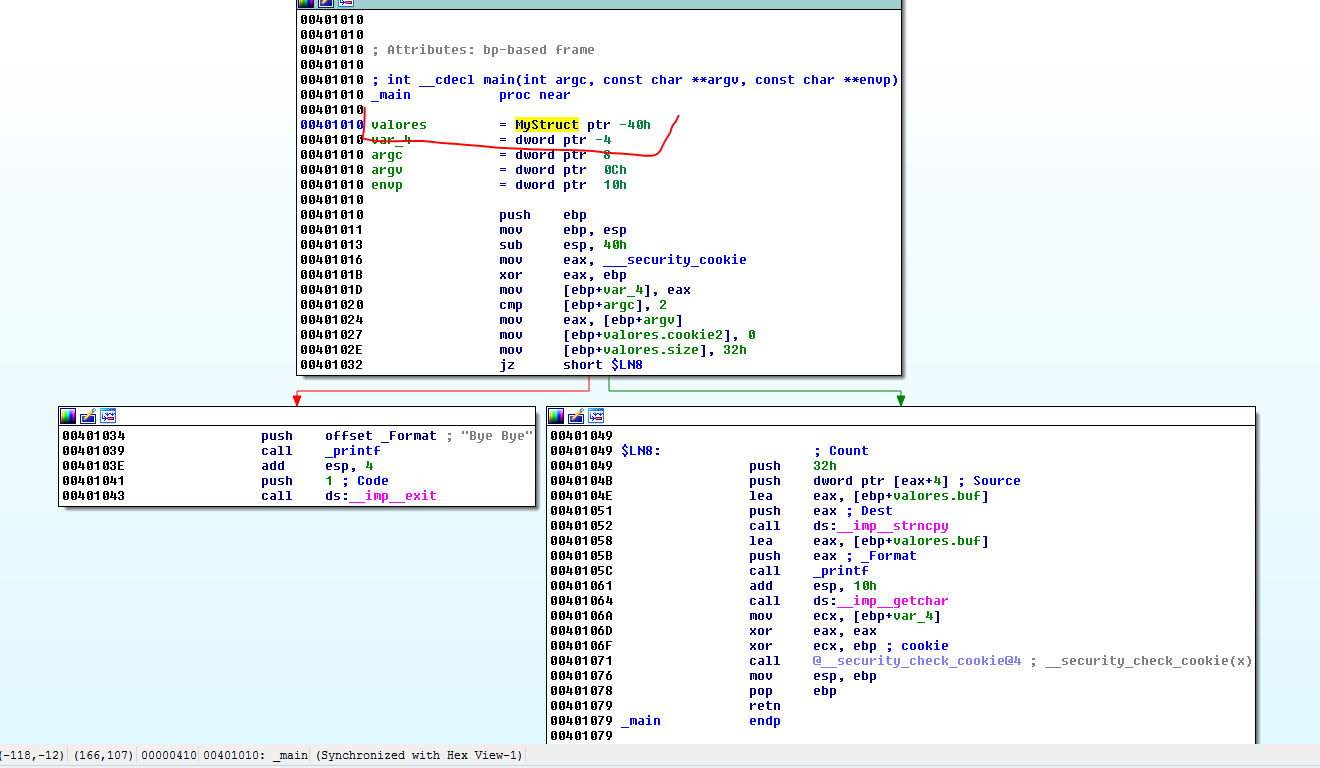
Task: Click group nodes icon in main block header
Action: point(346,3)
